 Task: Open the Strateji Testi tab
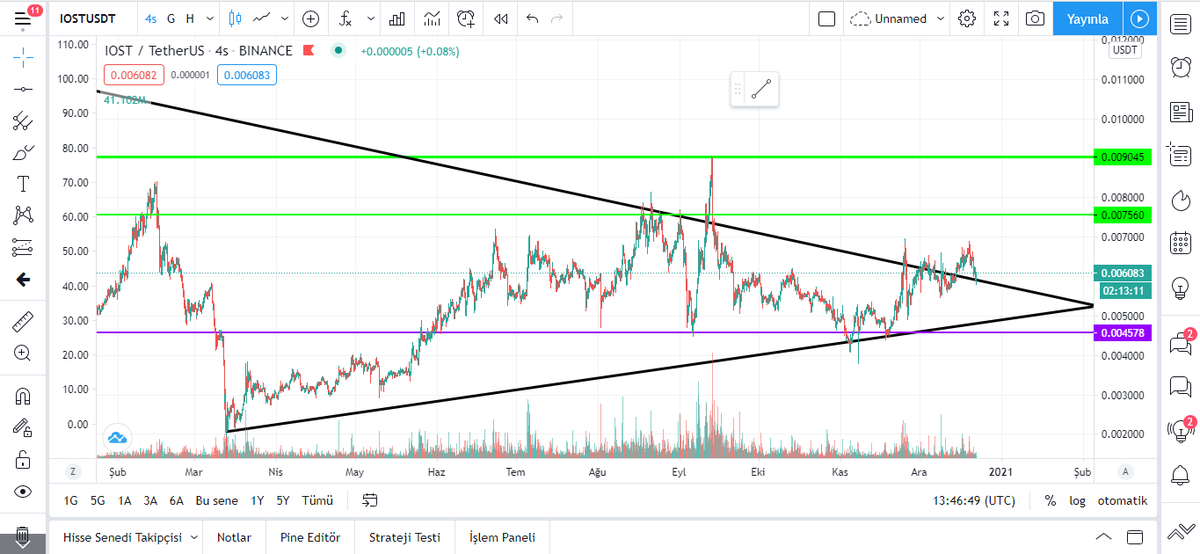pyautogui.click(x=404, y=537)
